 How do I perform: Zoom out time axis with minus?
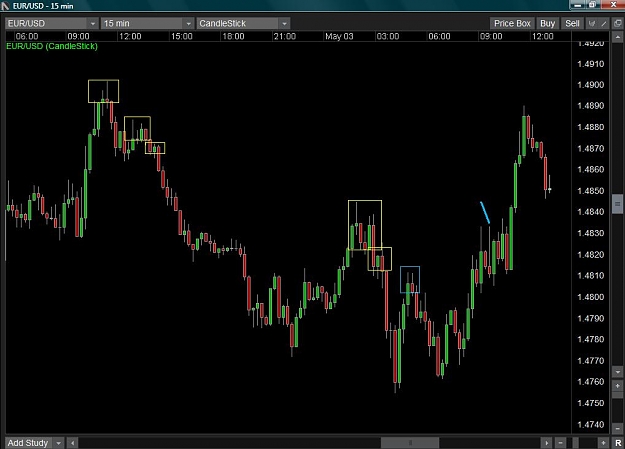pyautogui.click(x=560, y=443)
